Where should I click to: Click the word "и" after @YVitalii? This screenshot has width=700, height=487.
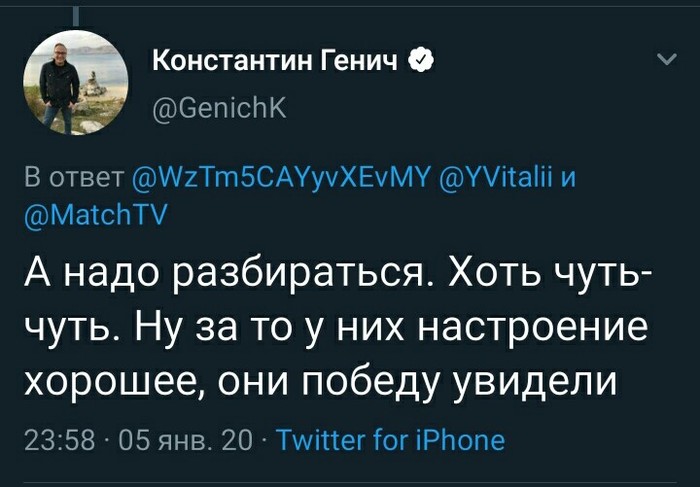point(568,179)
